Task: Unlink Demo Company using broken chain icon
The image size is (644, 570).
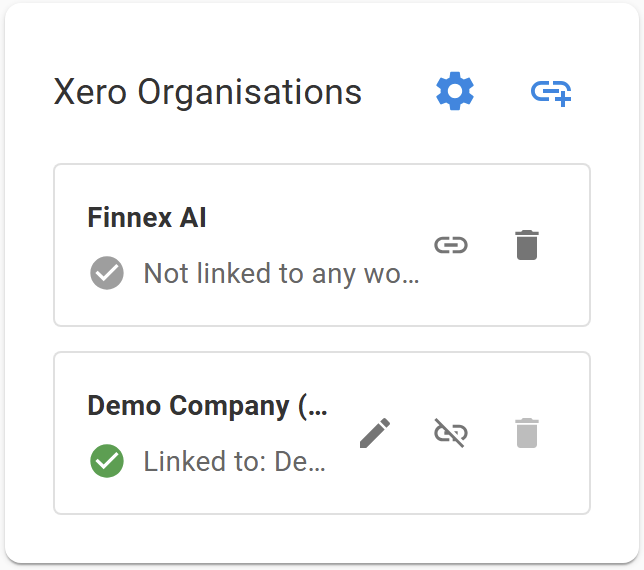Action: click(x=451, y=433)
